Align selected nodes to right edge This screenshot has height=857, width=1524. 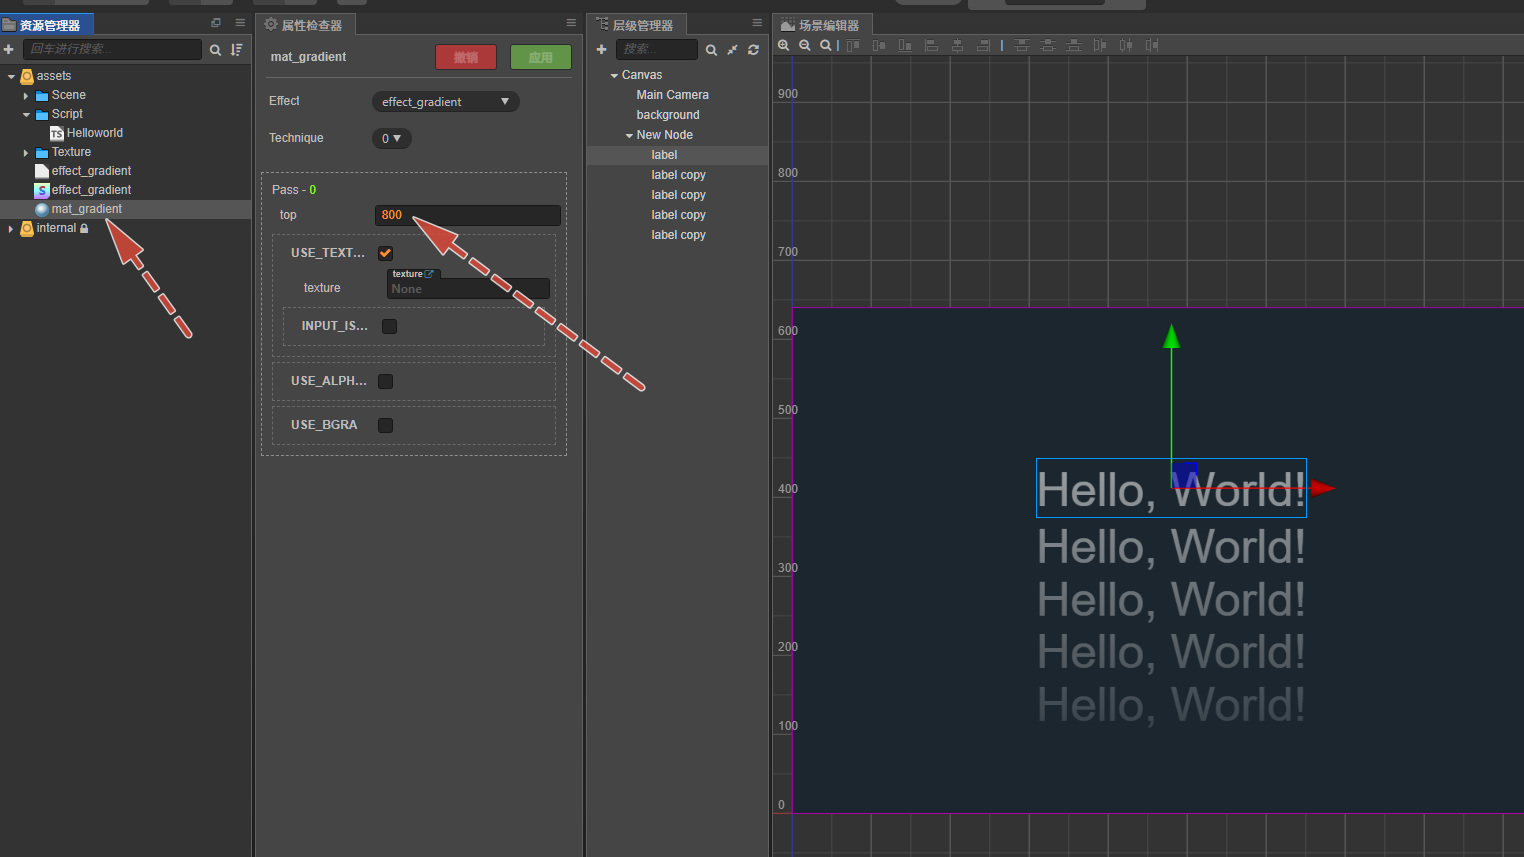click(x=983, y=46)
